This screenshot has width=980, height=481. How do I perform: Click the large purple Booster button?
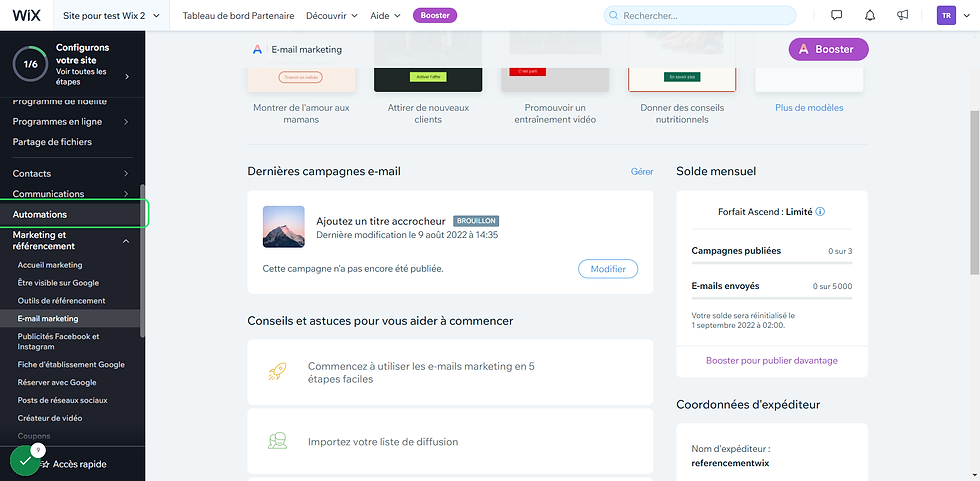coord(828,49)
